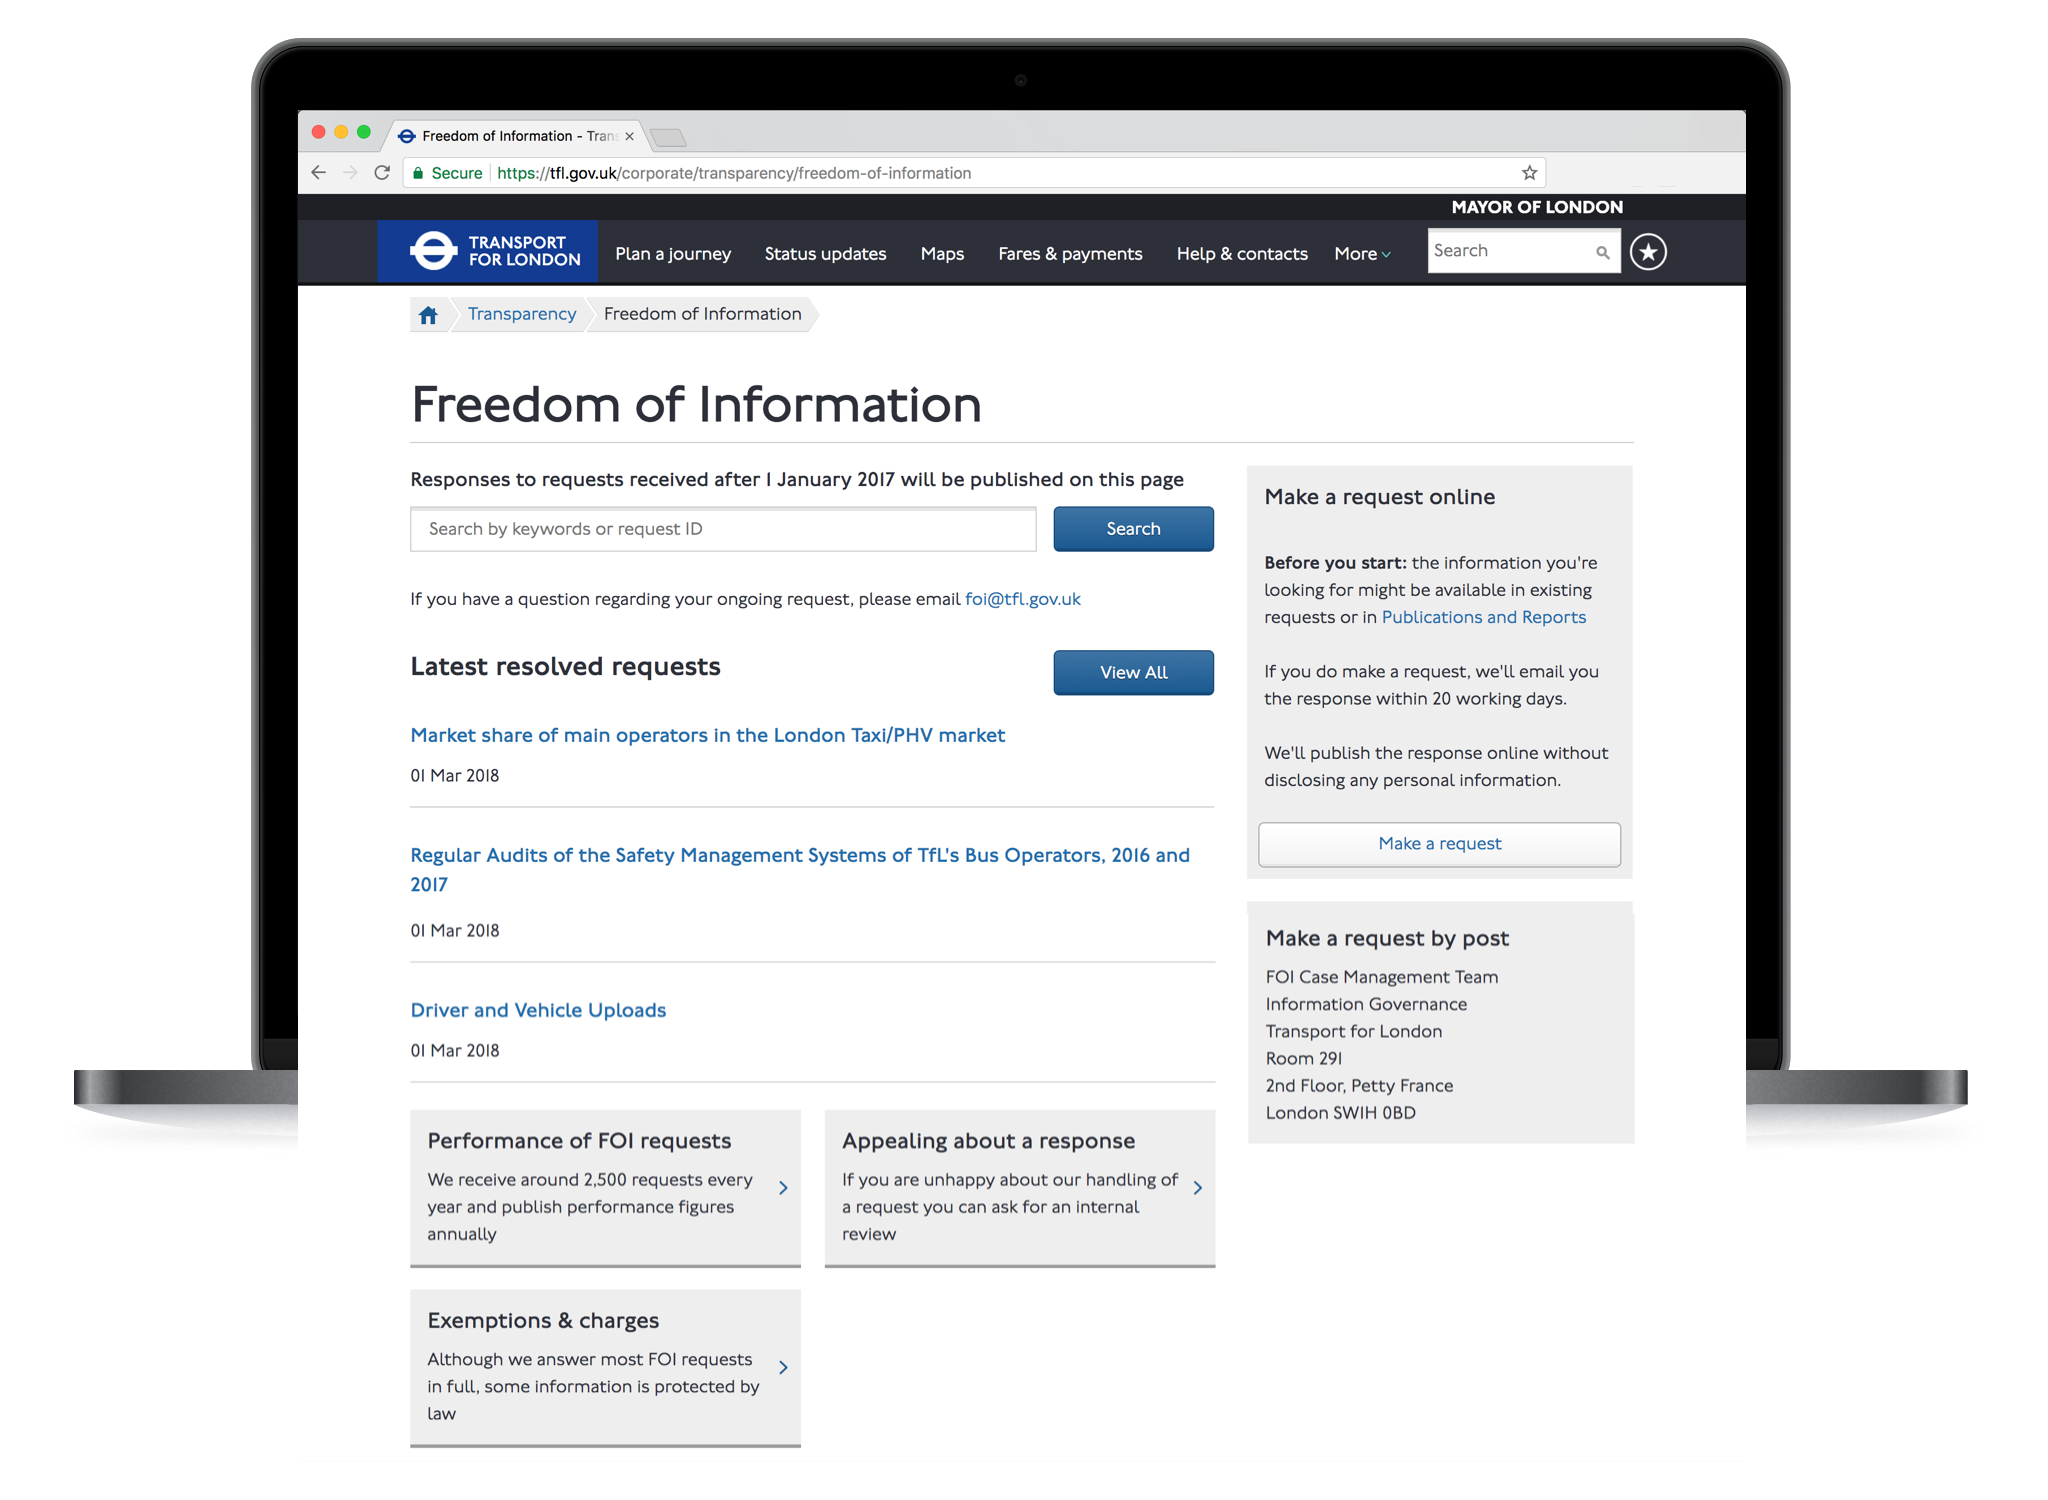The width and height of the screenshot is (2048, 1500).
Task: Open Help & contacts menu item
Action: (1242, 254)
